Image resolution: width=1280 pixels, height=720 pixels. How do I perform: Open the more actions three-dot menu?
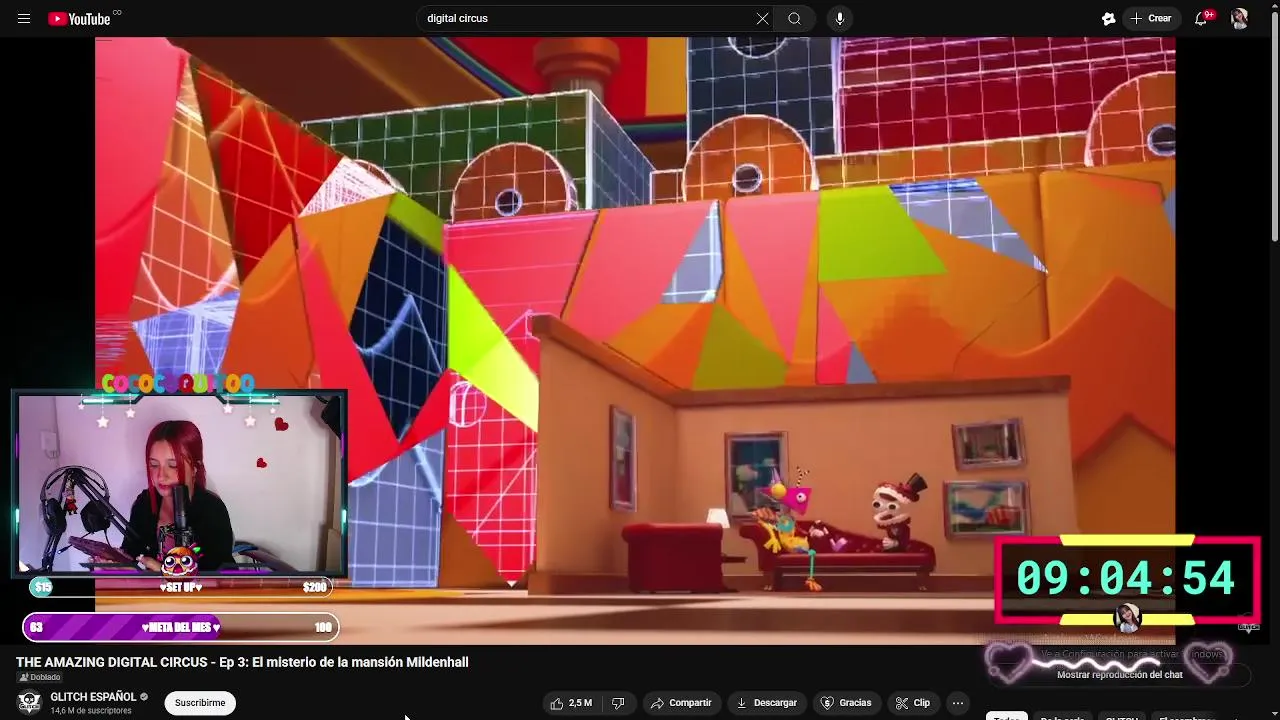(958, 703)
